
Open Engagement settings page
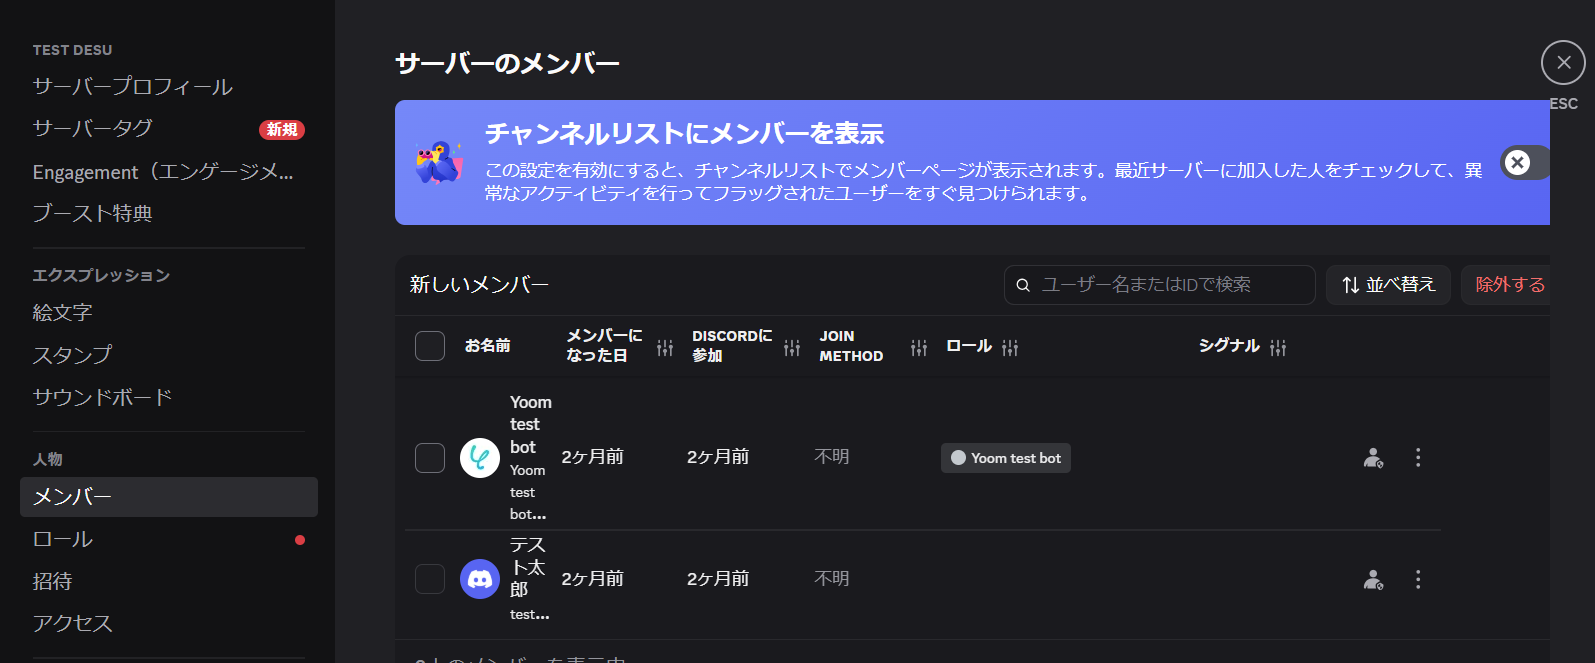[x=163, y=172]
